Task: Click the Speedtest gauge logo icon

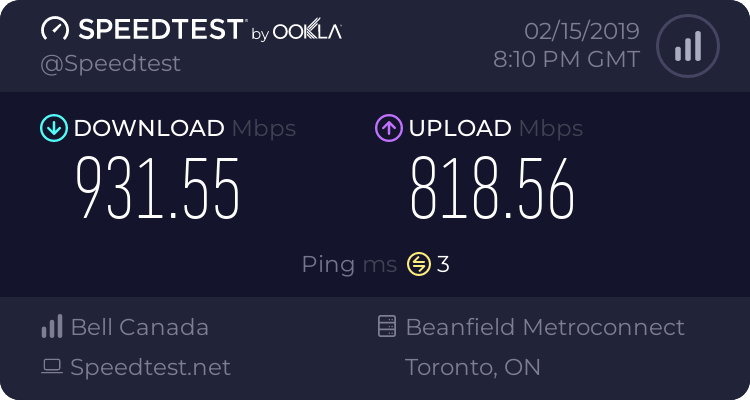Action: tap(55, 30)
